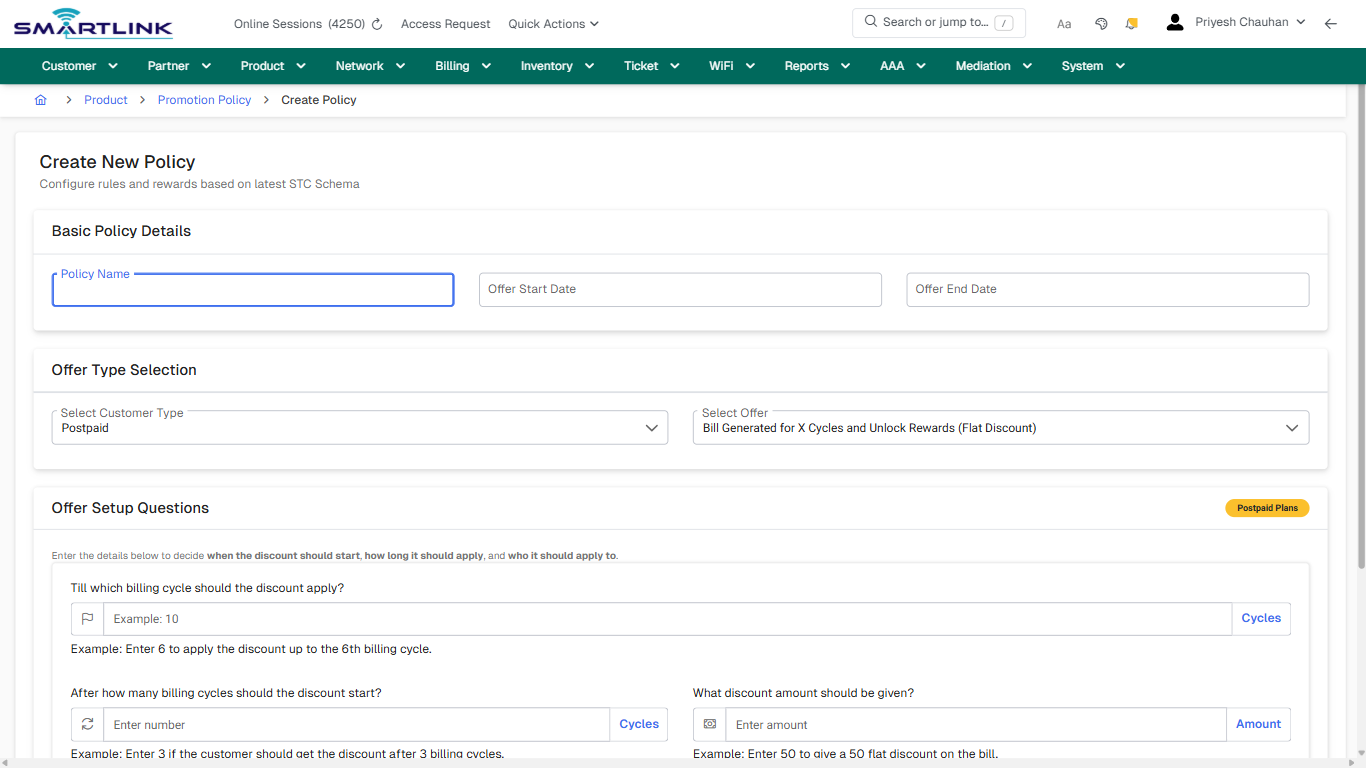Click the Postpaid Plans badge

(x=1267, y=508)
